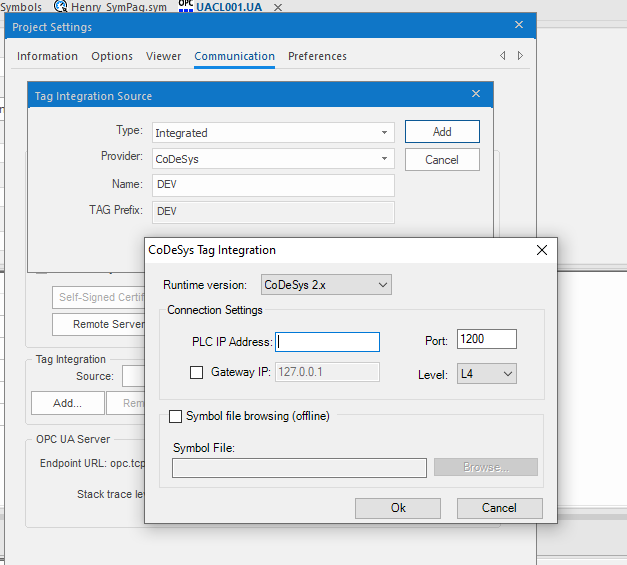The width and height of the screenshot is (627, 565).
Task: Switch to the Preferences tab
Action: point(317,56)
